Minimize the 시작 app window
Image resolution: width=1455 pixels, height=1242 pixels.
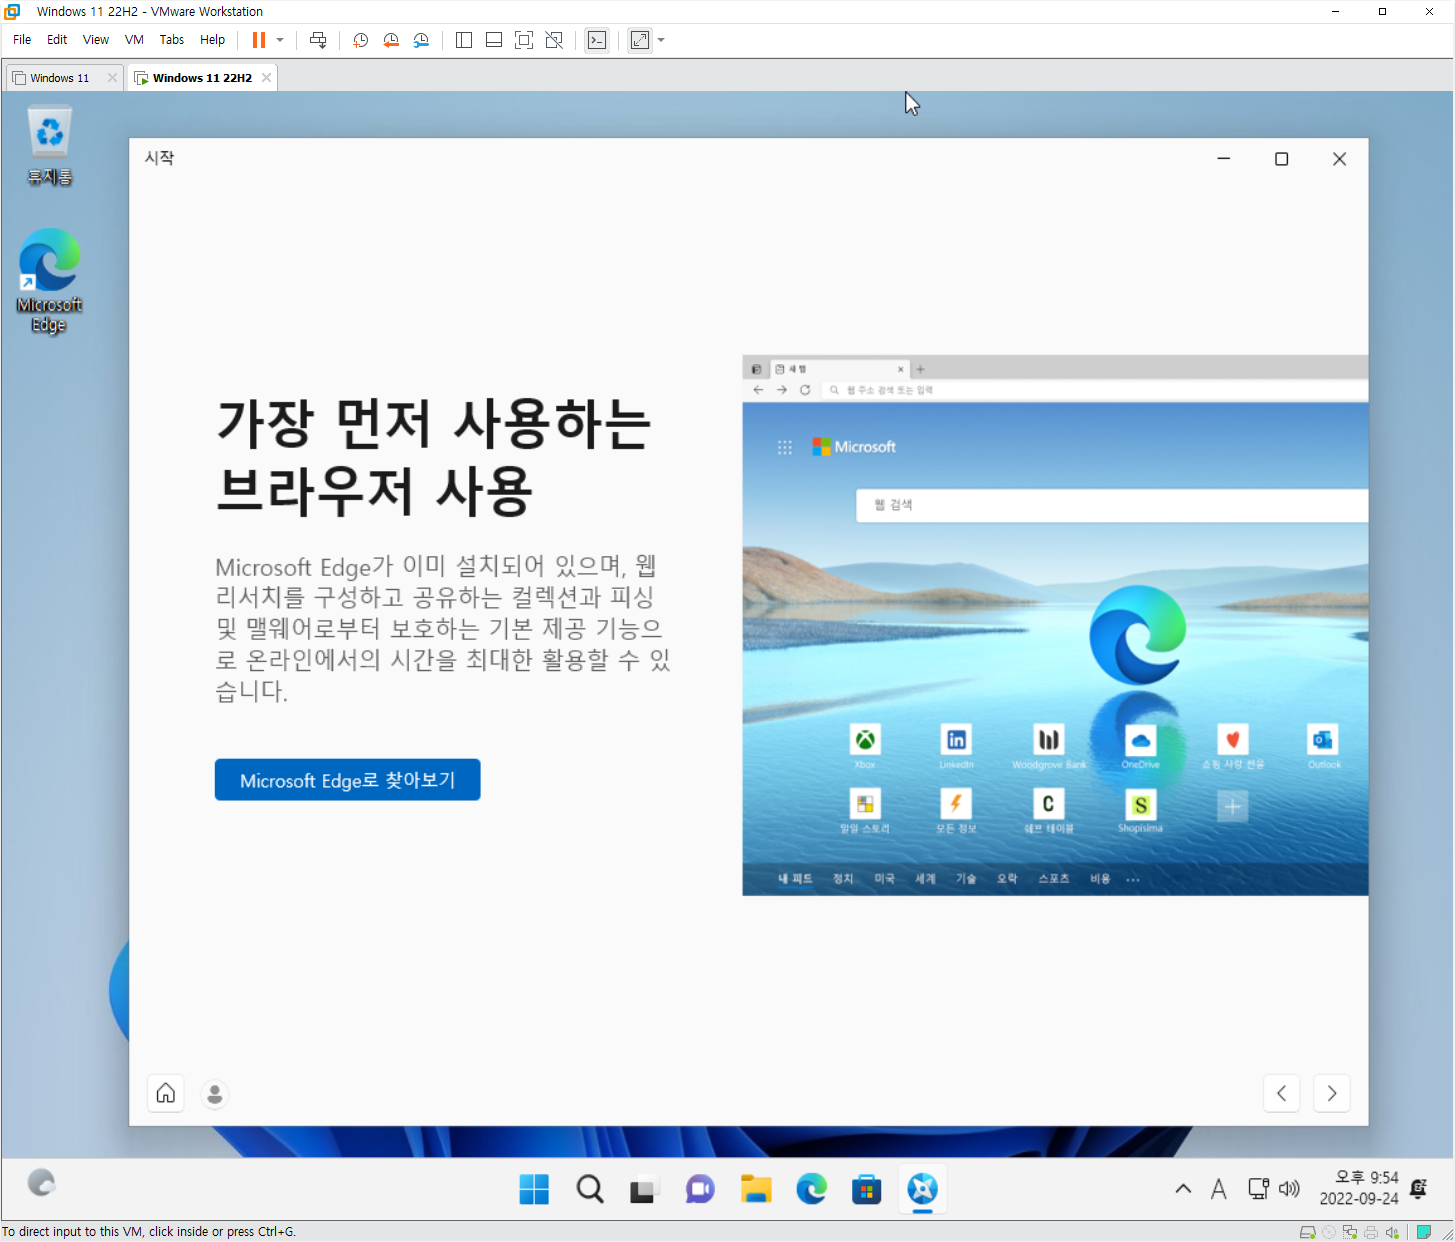click(x=1223, y=159)
